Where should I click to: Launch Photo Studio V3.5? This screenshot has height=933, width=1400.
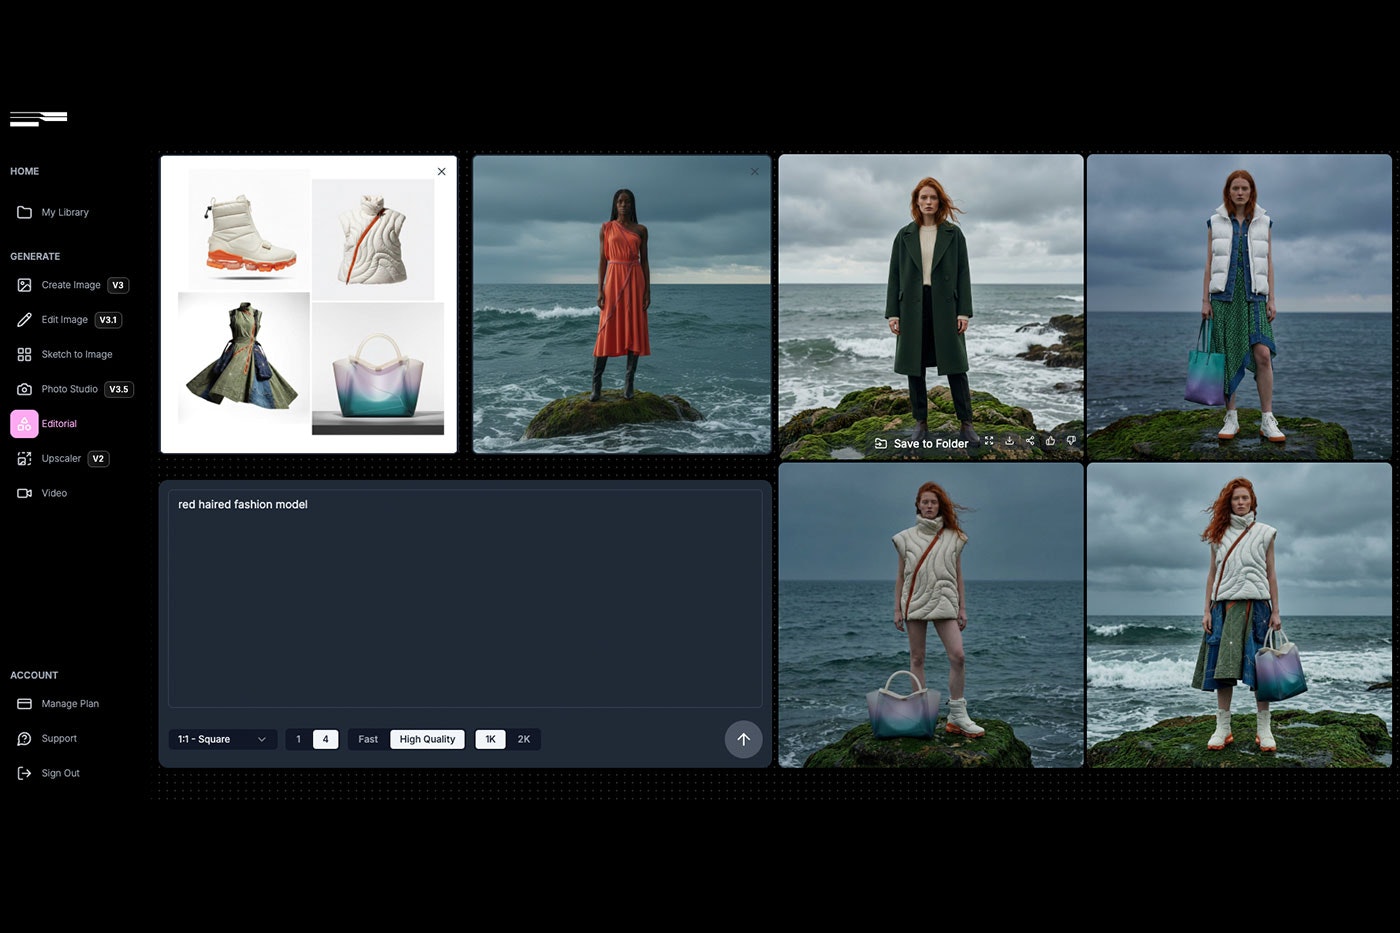pos(70,389)
